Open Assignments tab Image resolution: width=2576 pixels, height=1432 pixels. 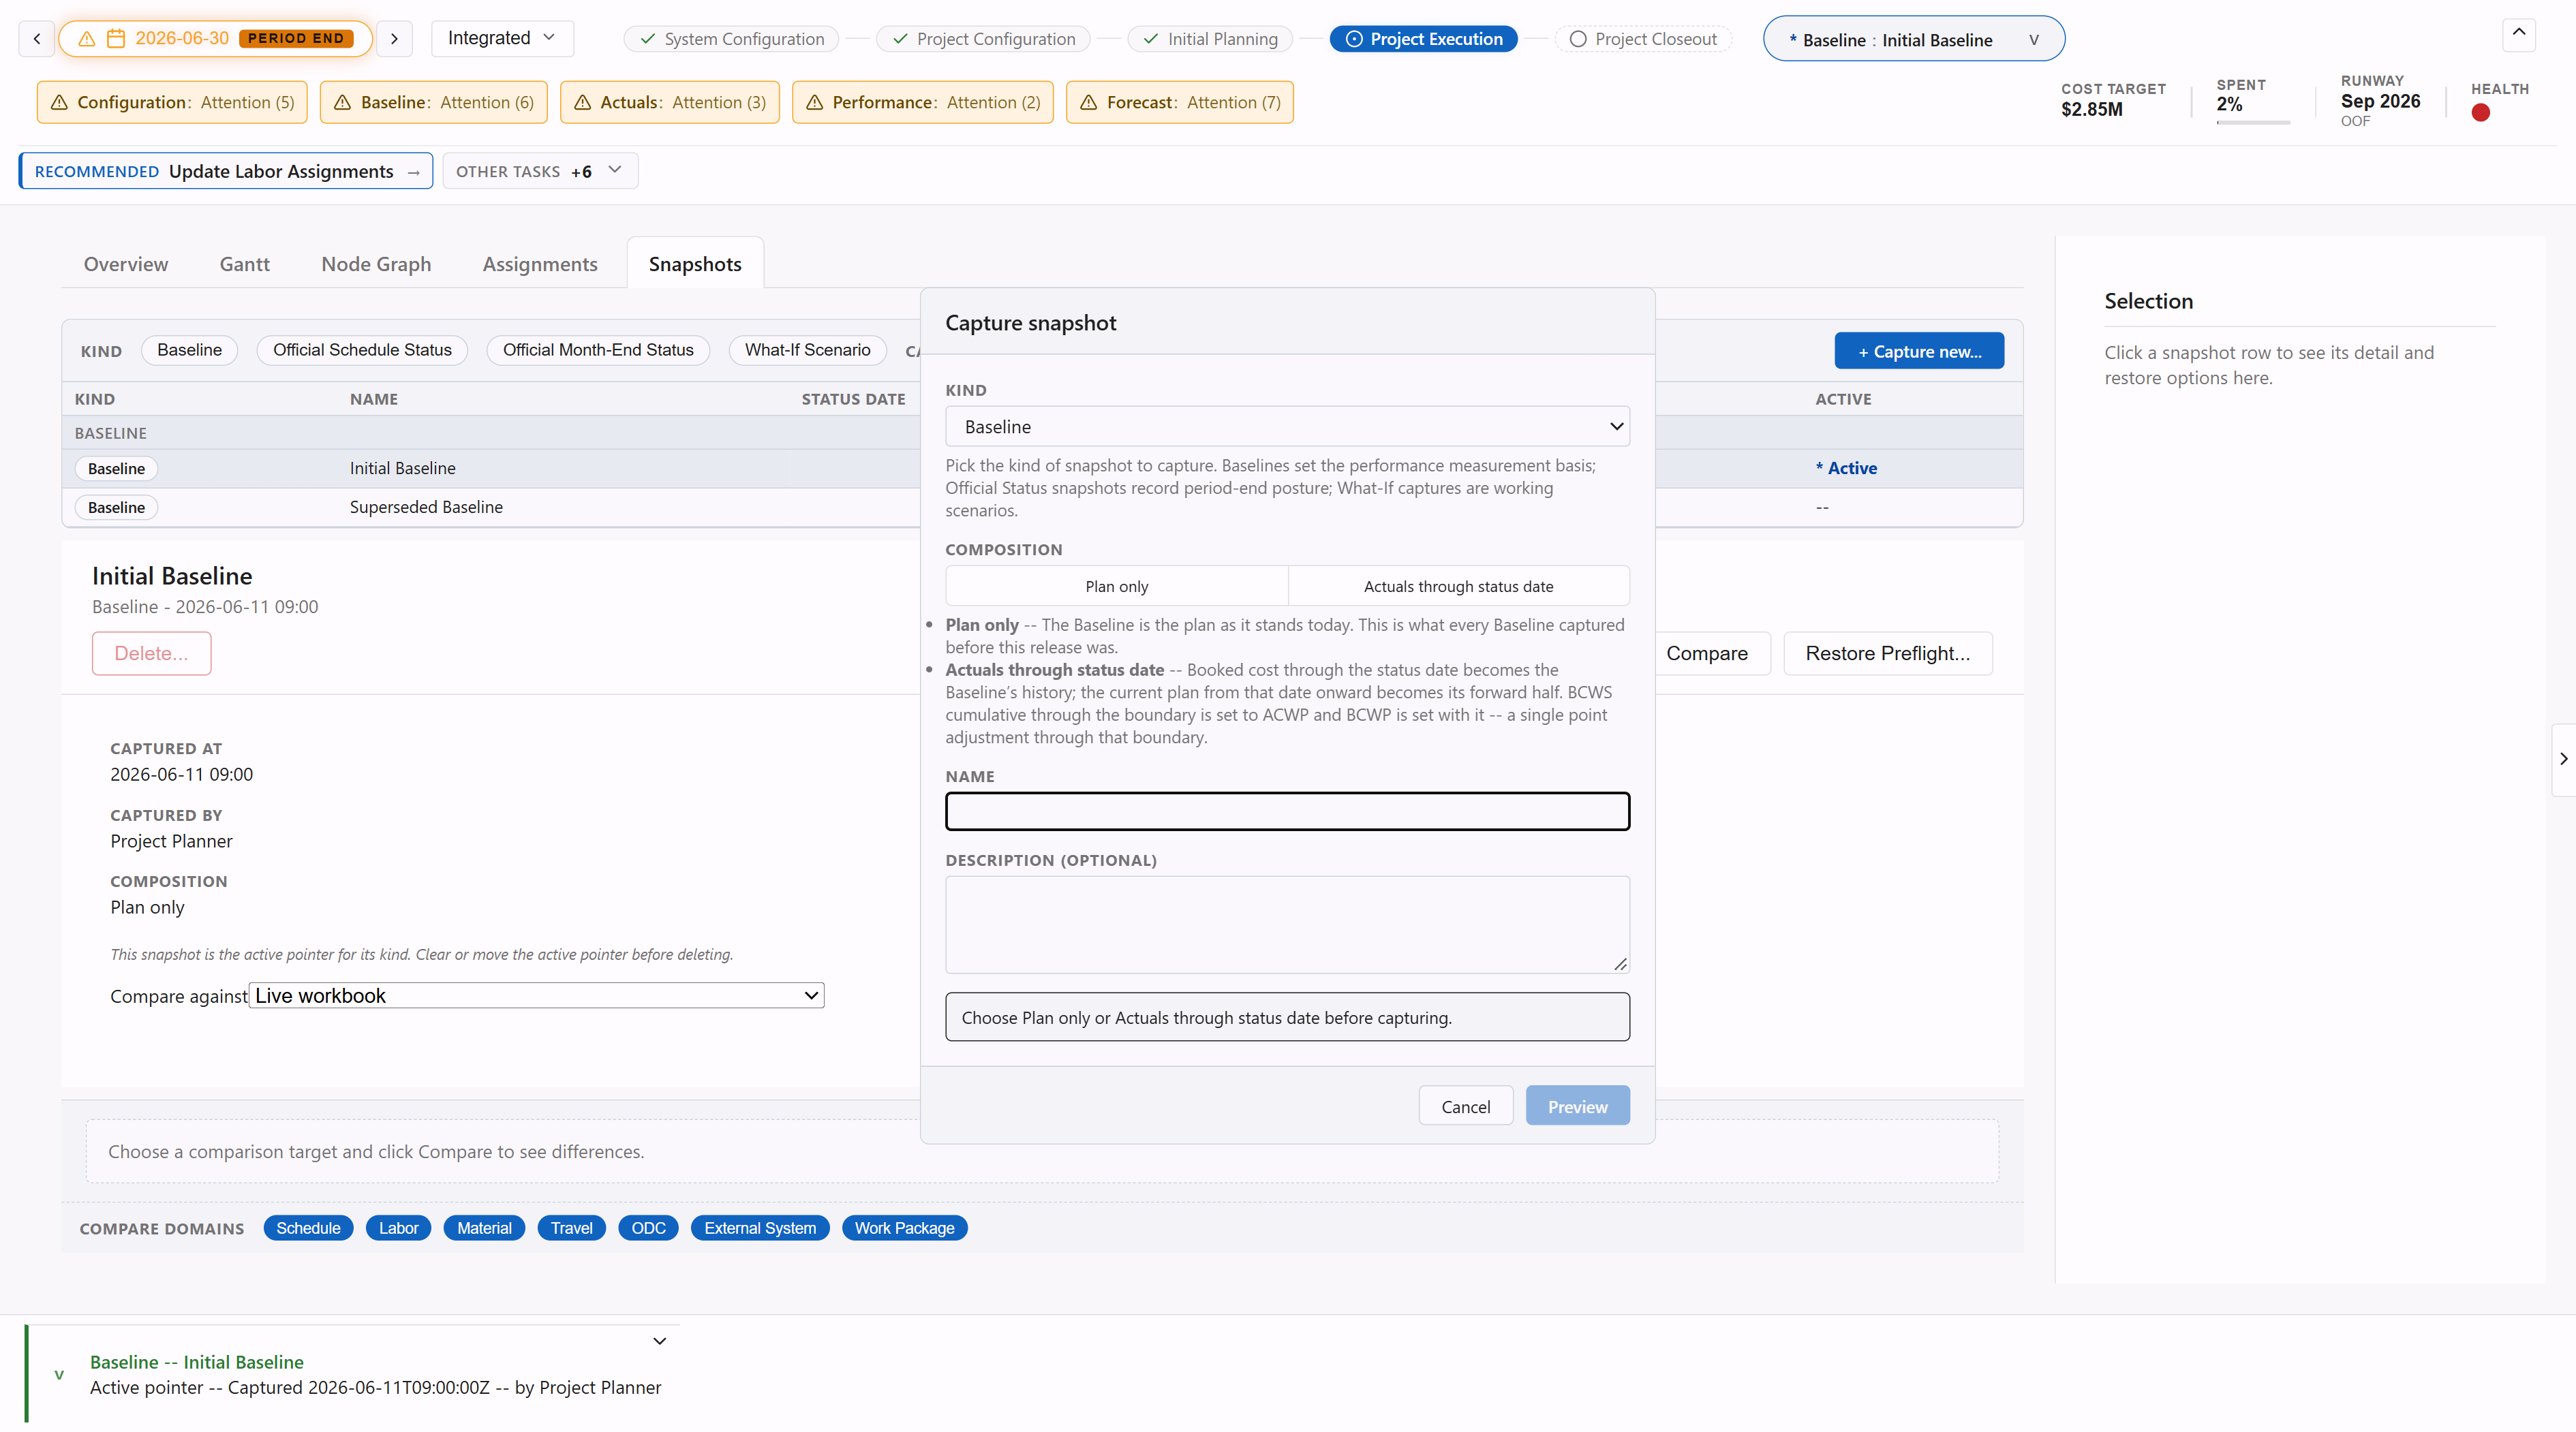click(540, 264)
